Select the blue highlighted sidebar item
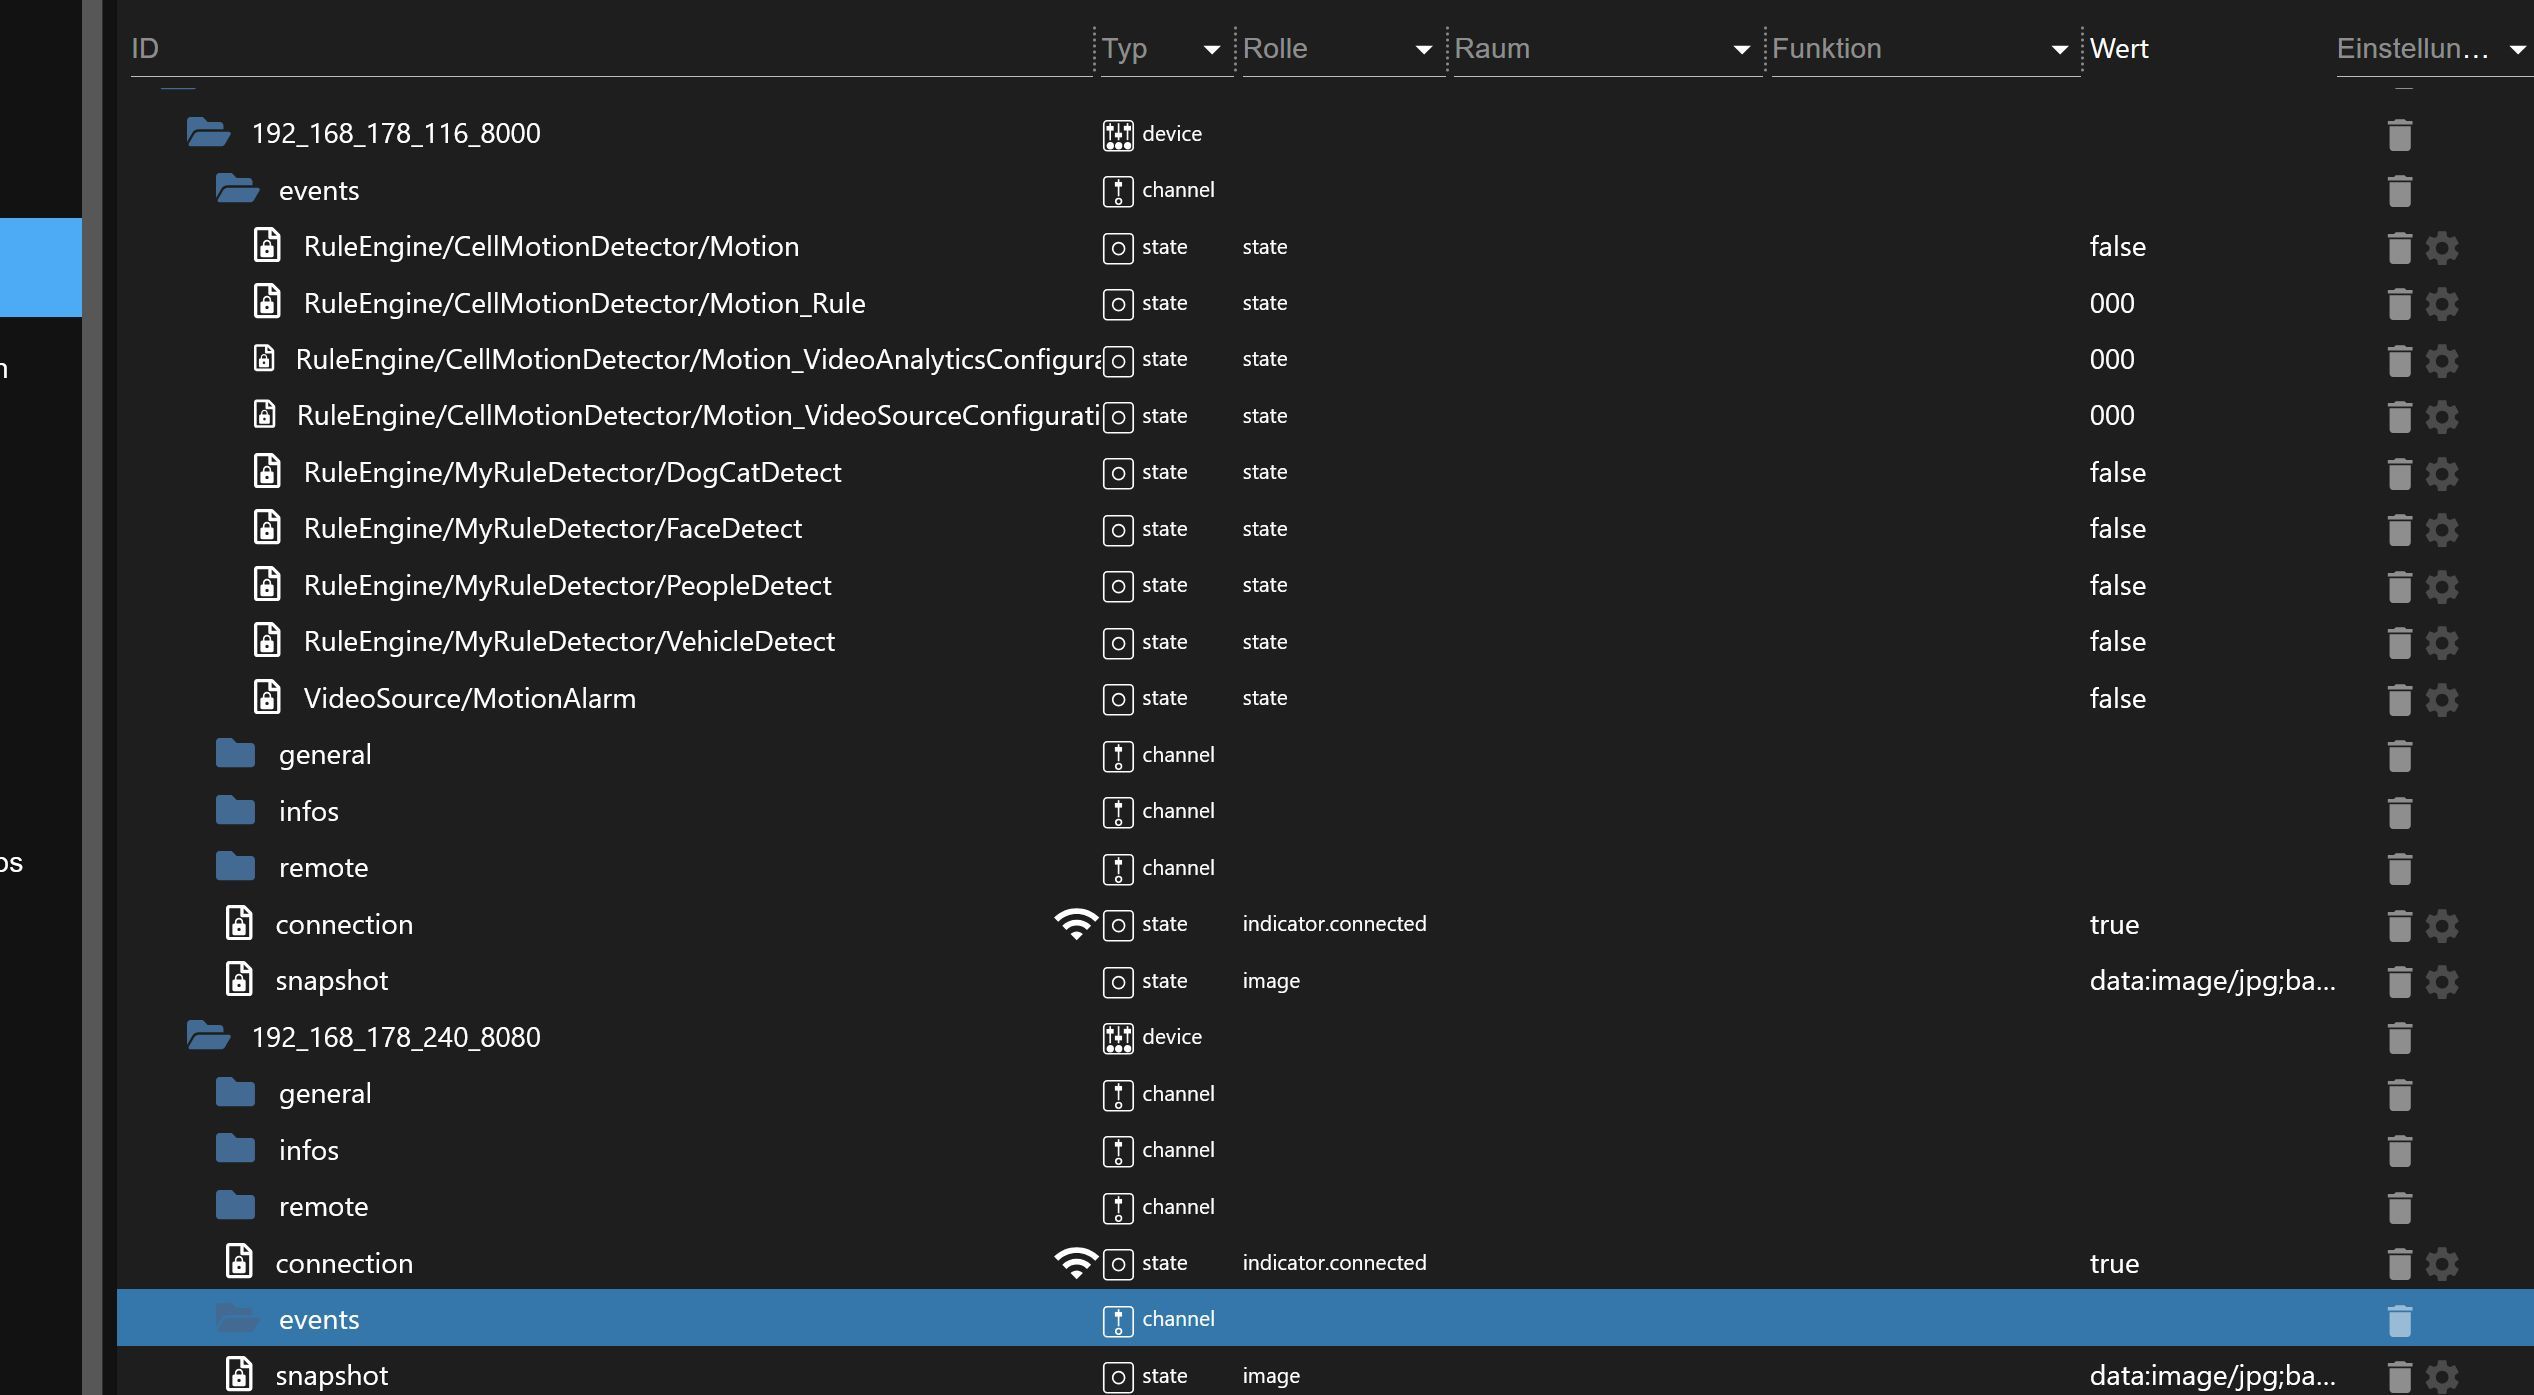2534x1395 pixels. [x=40, y=267]
